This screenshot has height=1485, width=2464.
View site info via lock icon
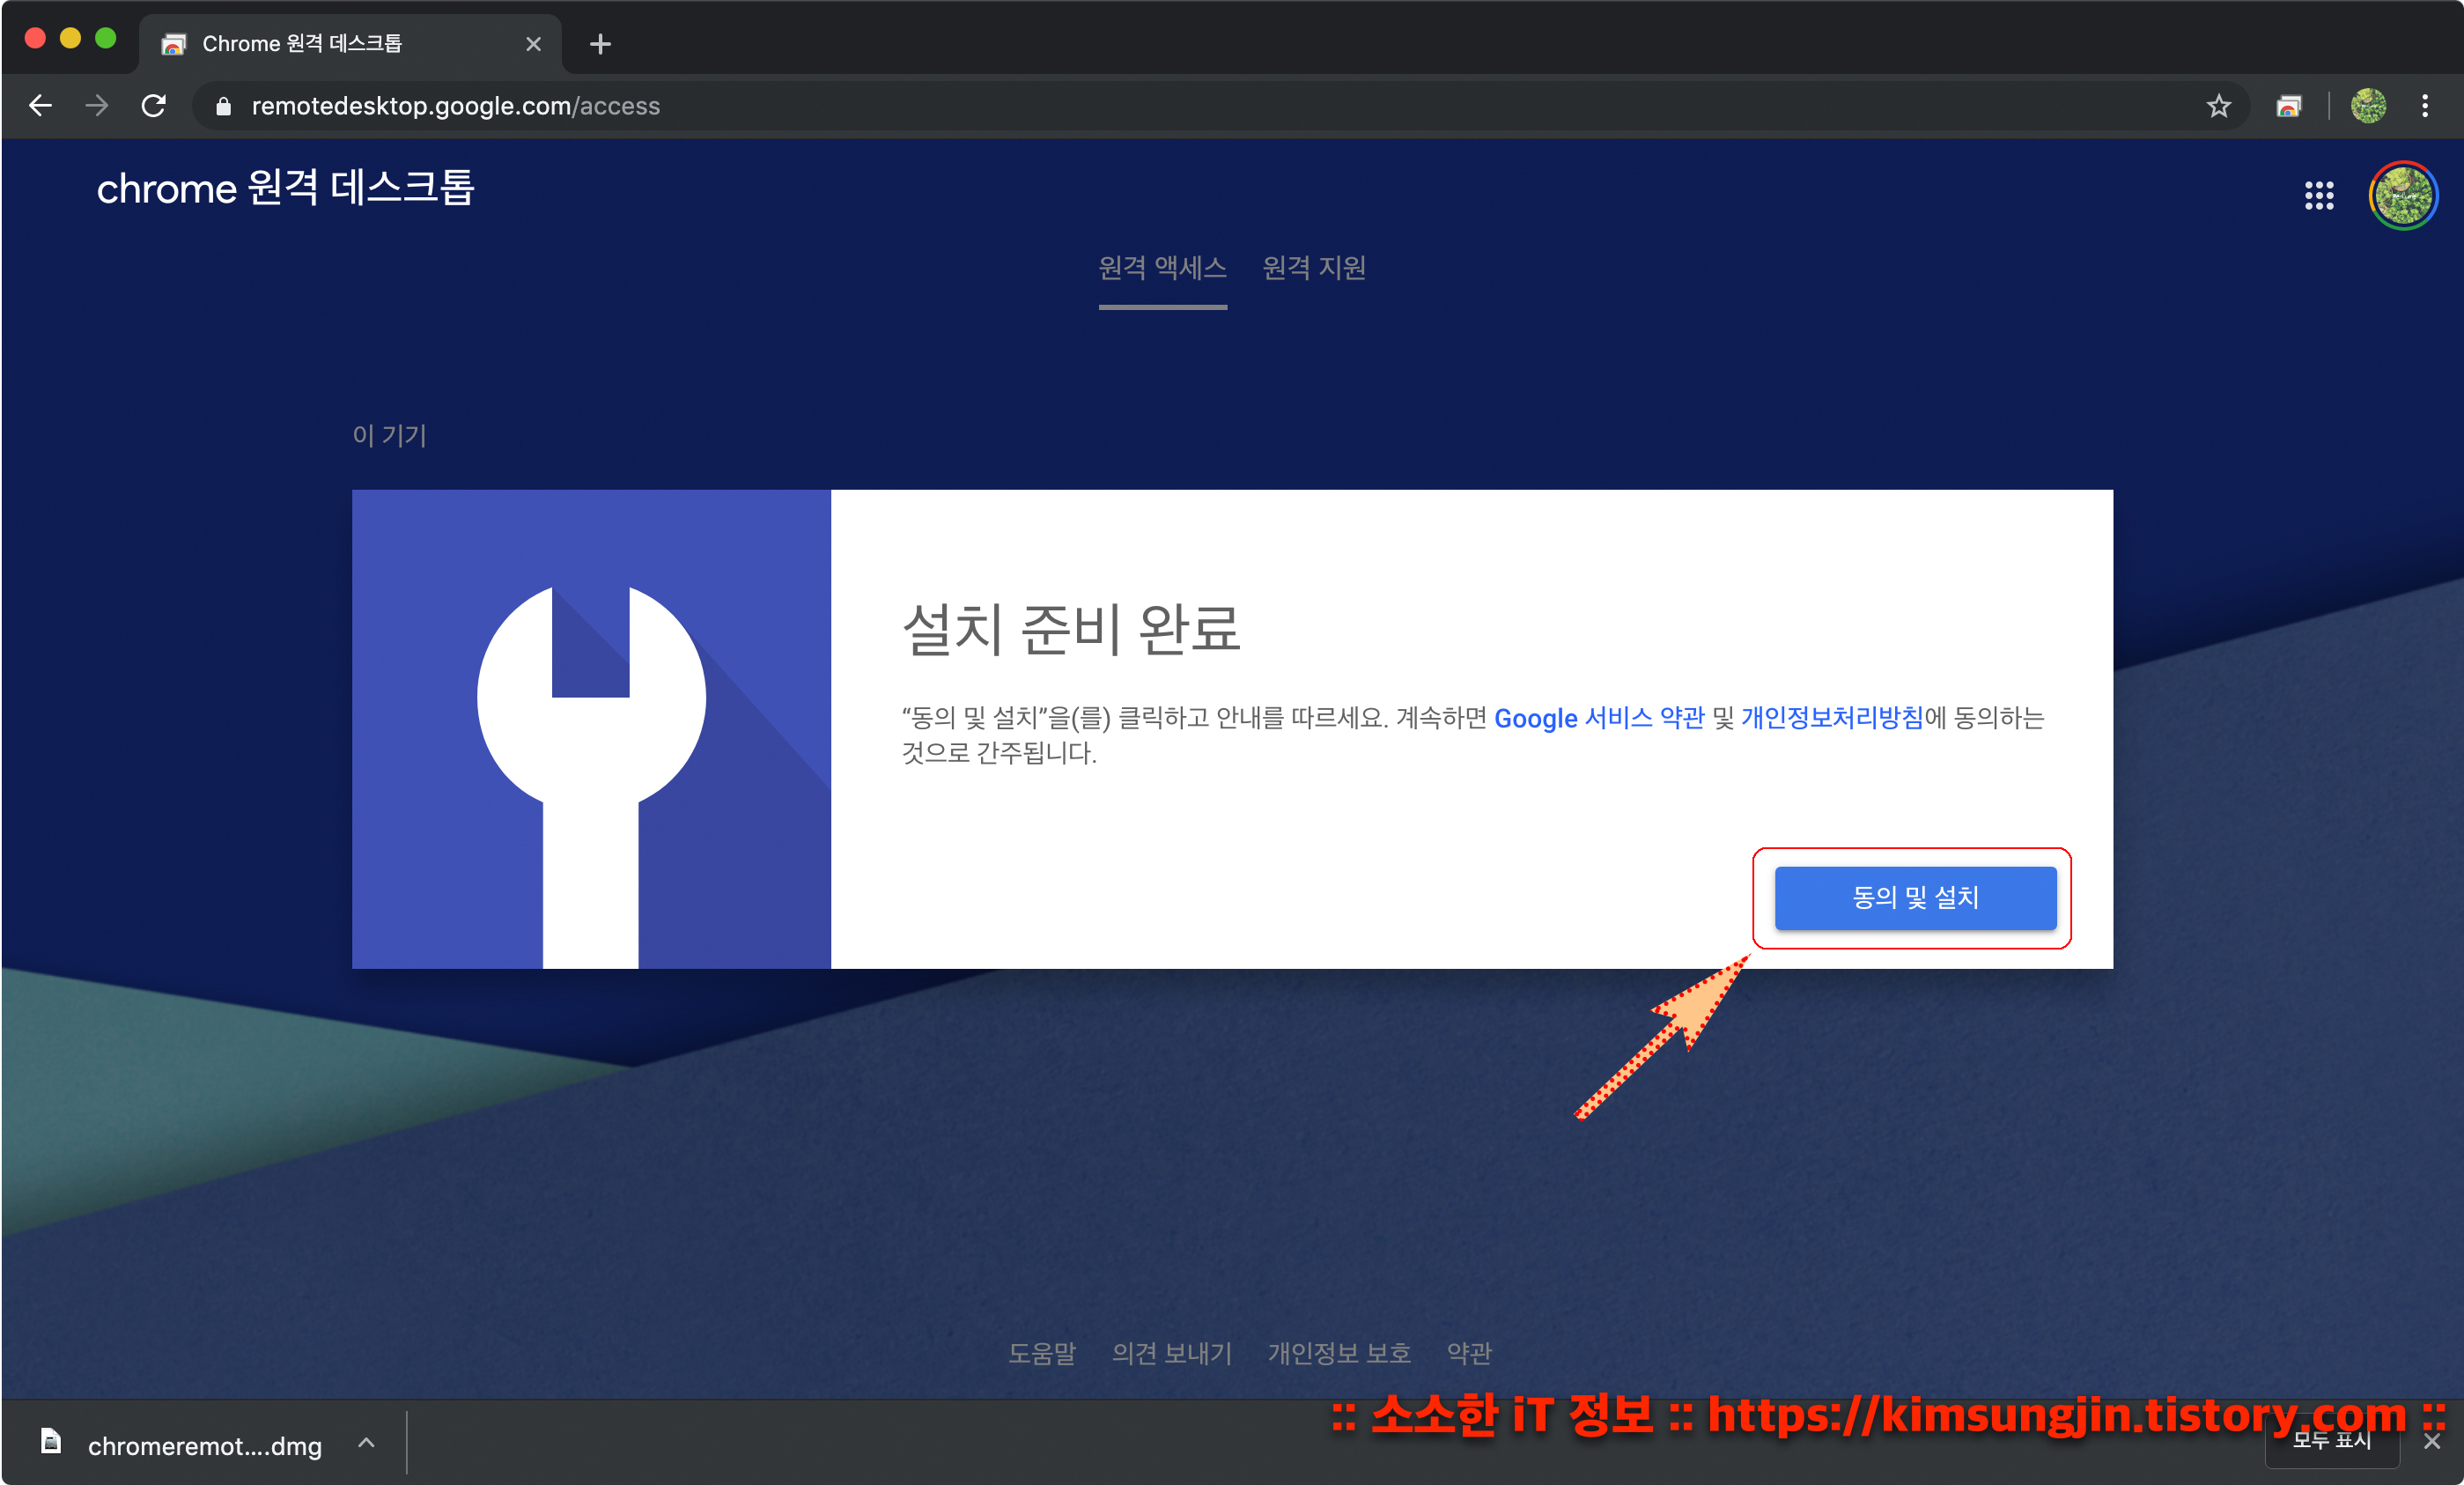pyautogui.click(x=224, y=106)
